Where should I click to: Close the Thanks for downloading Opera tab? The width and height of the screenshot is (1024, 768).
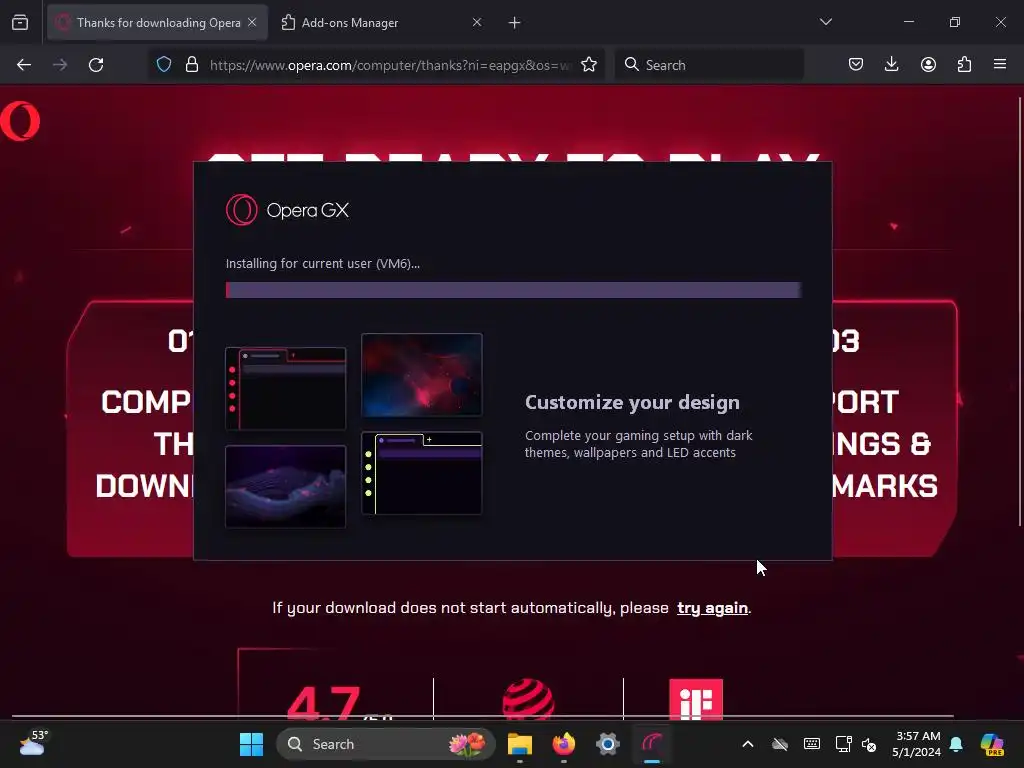click(x=252, y=22)
